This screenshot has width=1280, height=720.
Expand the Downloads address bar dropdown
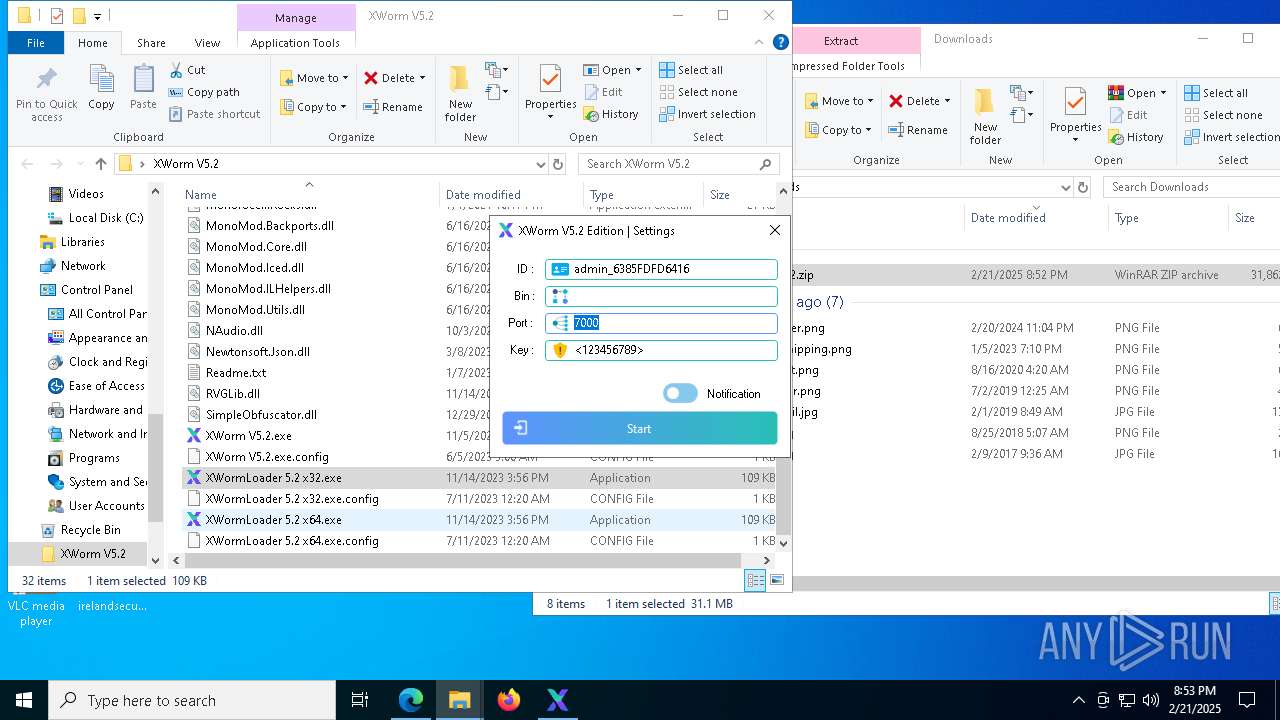pyautogui.click(x=1066, y=187)
